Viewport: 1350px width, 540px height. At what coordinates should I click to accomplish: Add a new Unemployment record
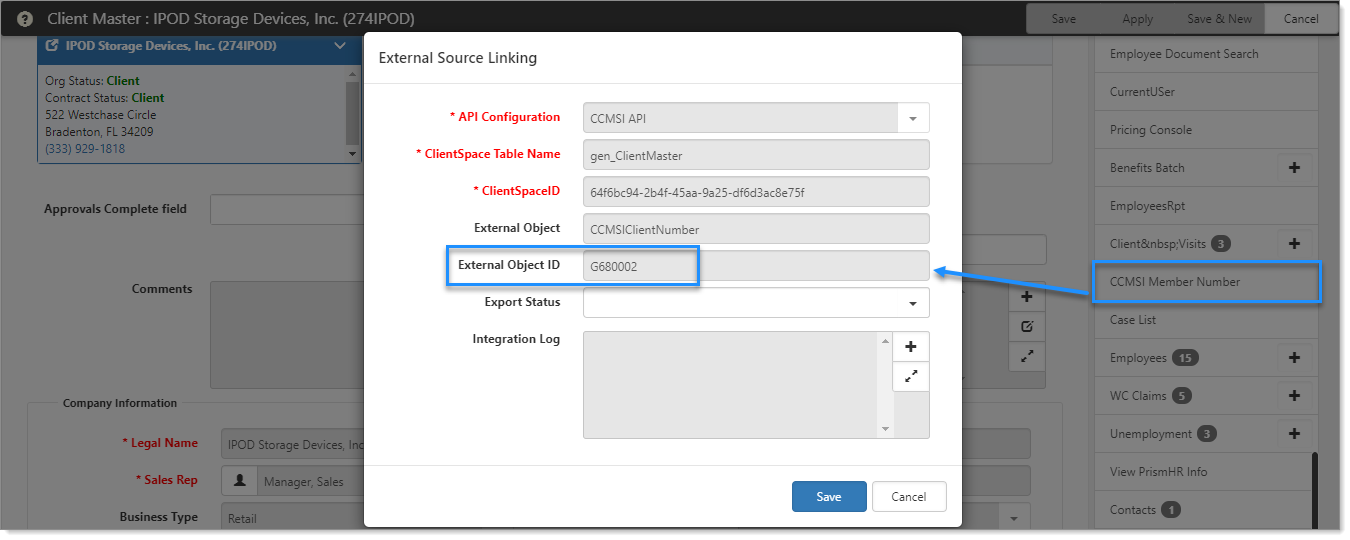(x=1294, y=434)
